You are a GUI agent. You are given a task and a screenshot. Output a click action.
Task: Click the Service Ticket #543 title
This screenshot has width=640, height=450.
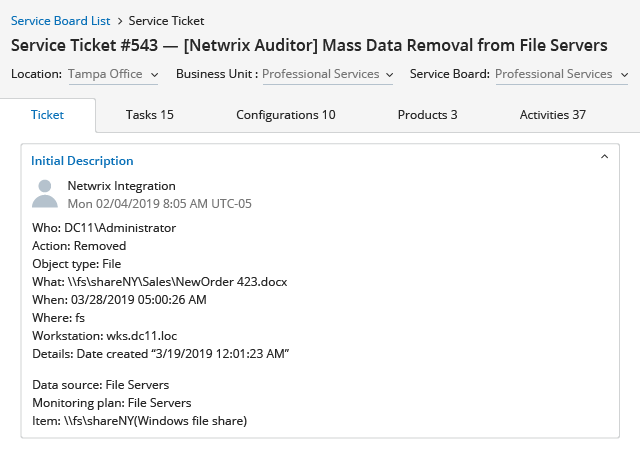tap(309, 45)
